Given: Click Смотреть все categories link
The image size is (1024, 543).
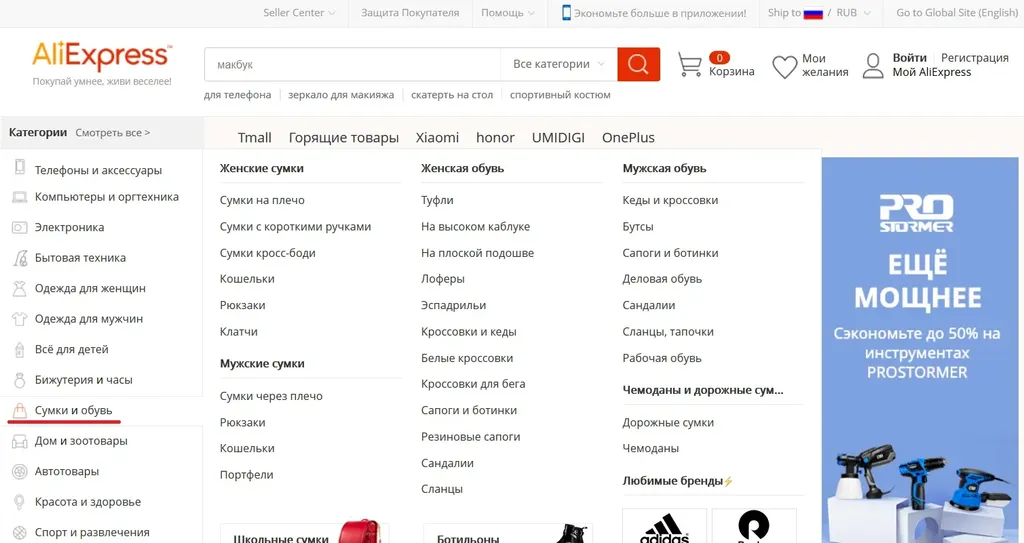Looking at the screenshot, I should 112,133.
